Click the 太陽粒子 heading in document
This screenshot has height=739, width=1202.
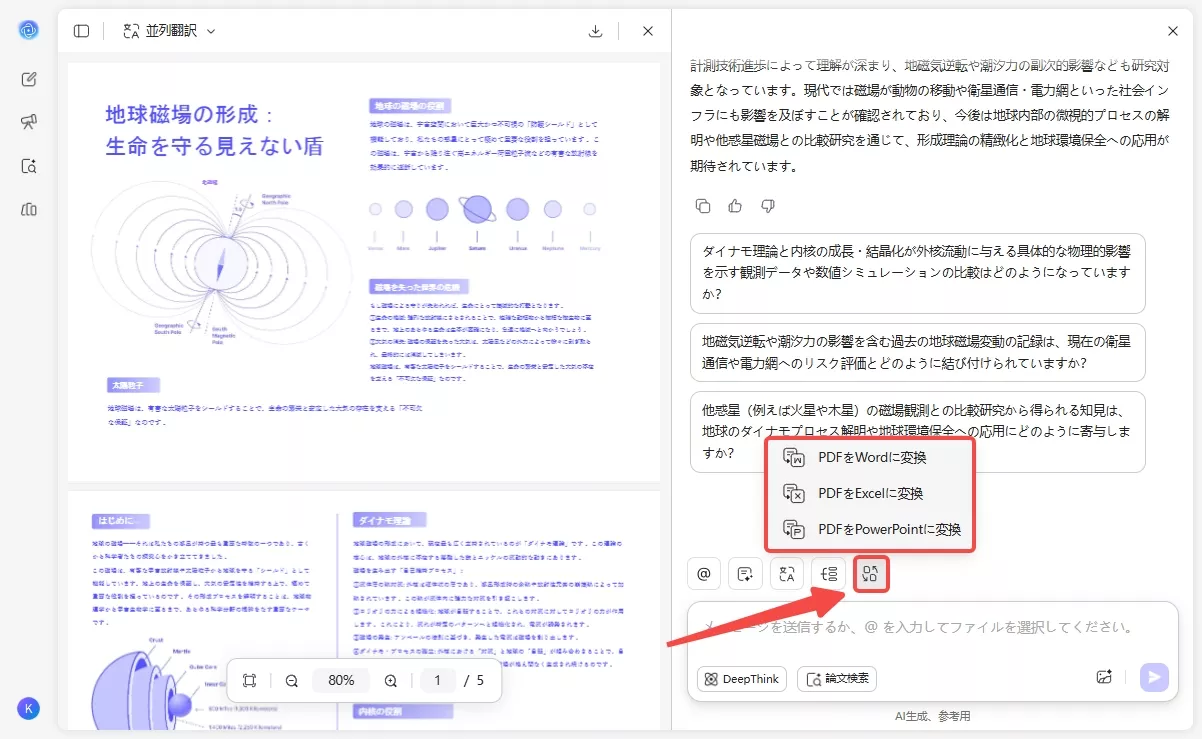[x=133, y=385]
